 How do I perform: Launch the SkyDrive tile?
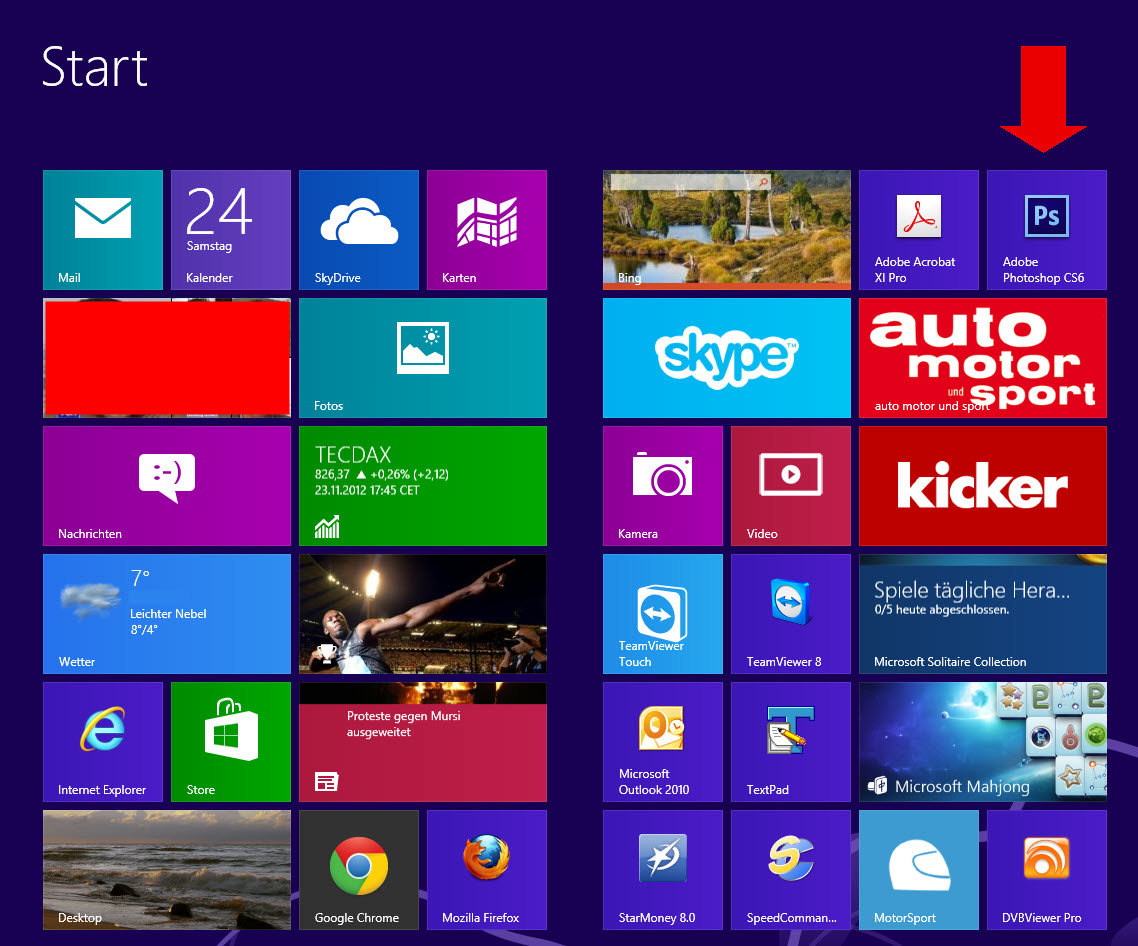coord(359,229)
